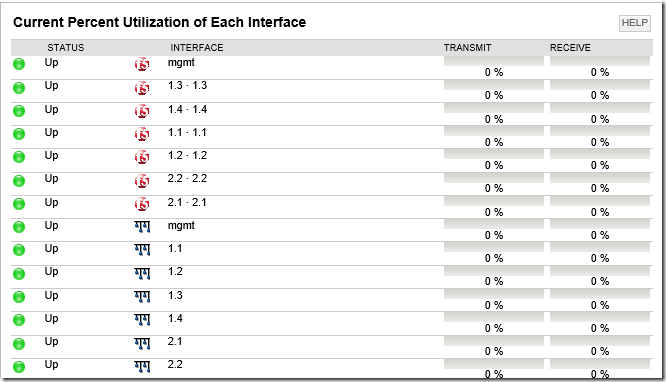Select the blue network icon beside second mgmt
666x382 pixels.
pyautogui.click(x=142, y=227)
